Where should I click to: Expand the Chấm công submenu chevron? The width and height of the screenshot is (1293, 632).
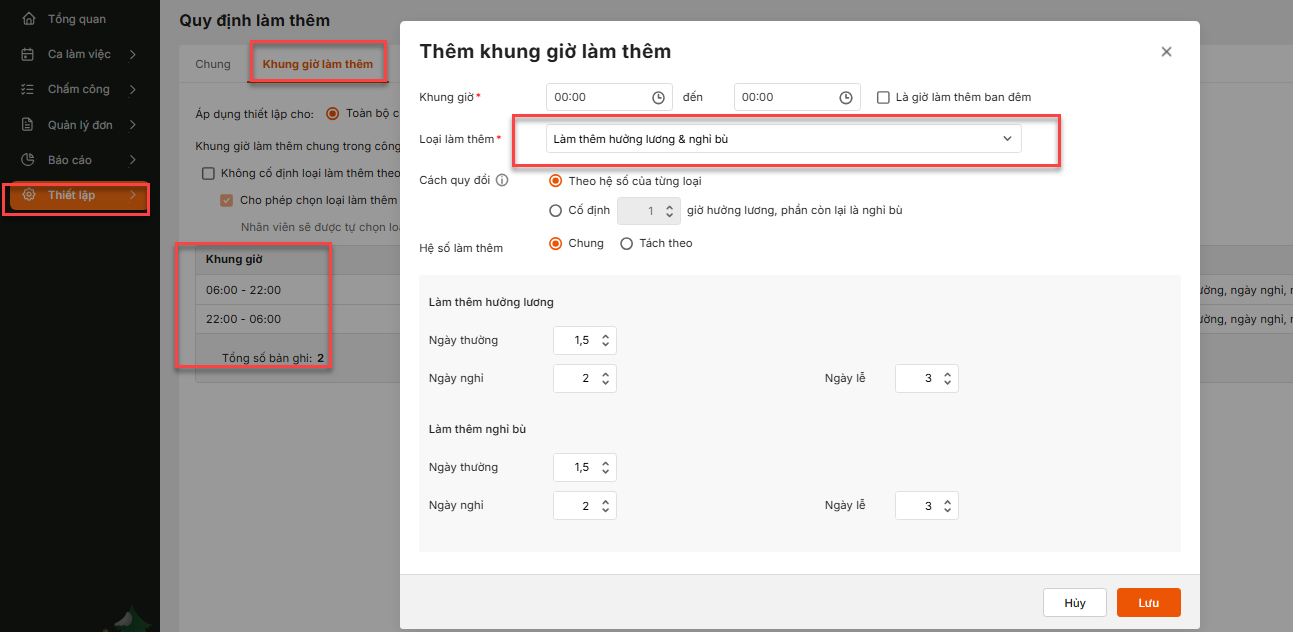click(132, 89)
